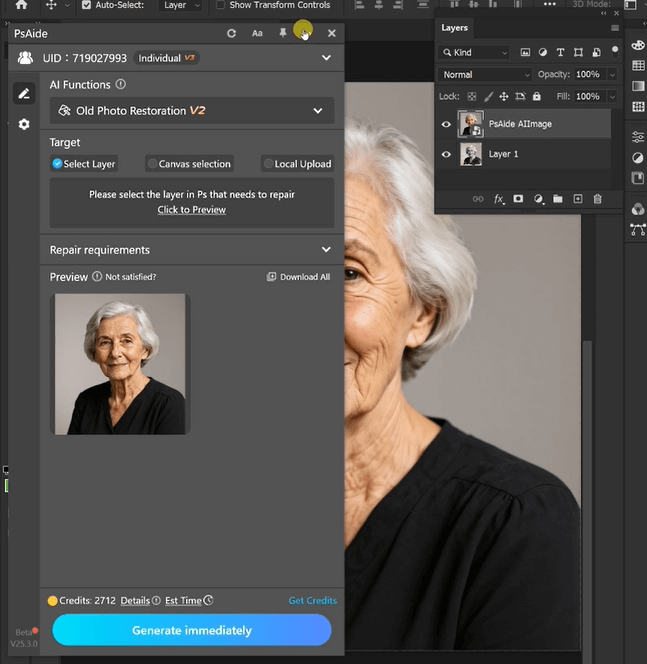Pin the PsAide panel
Image resolution: width=647 pixels, height=664 pixels.
[x=283, y=33]
